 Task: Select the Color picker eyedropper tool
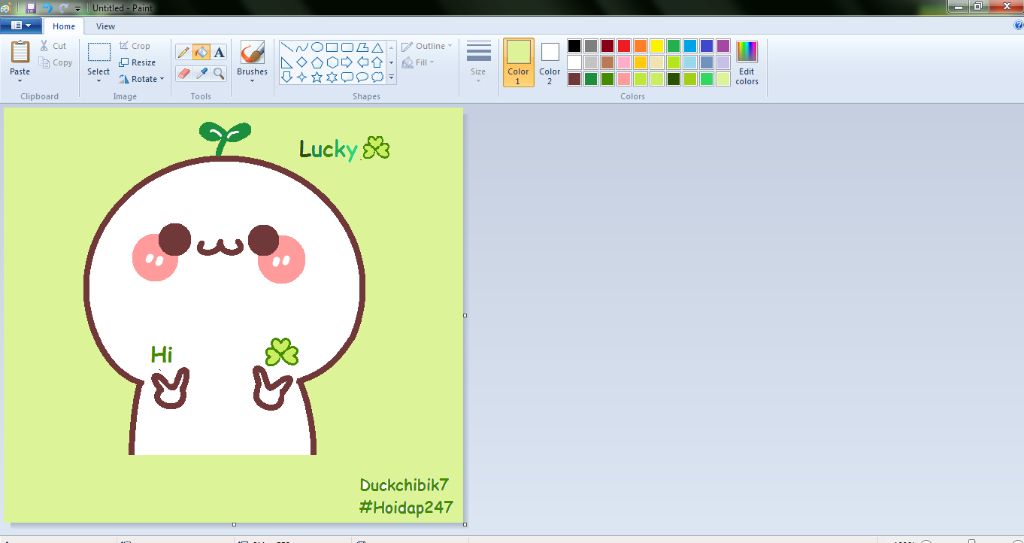pos(201,73)
